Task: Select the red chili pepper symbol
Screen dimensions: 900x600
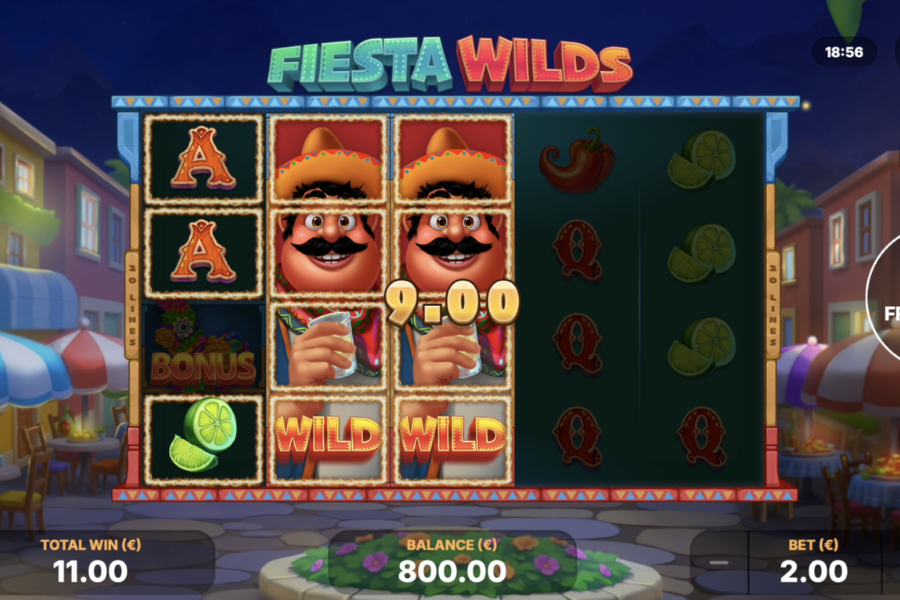Action: coord(576,160)
